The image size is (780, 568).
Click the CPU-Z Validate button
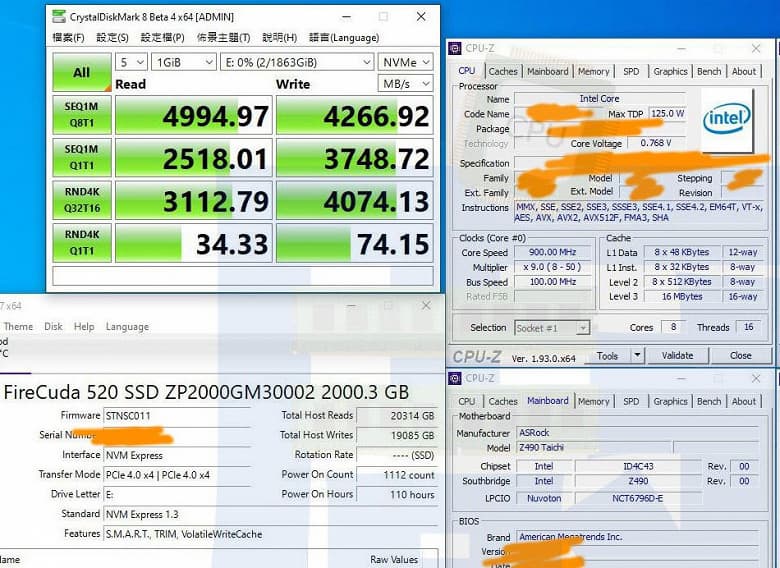(x=677, y=356)
